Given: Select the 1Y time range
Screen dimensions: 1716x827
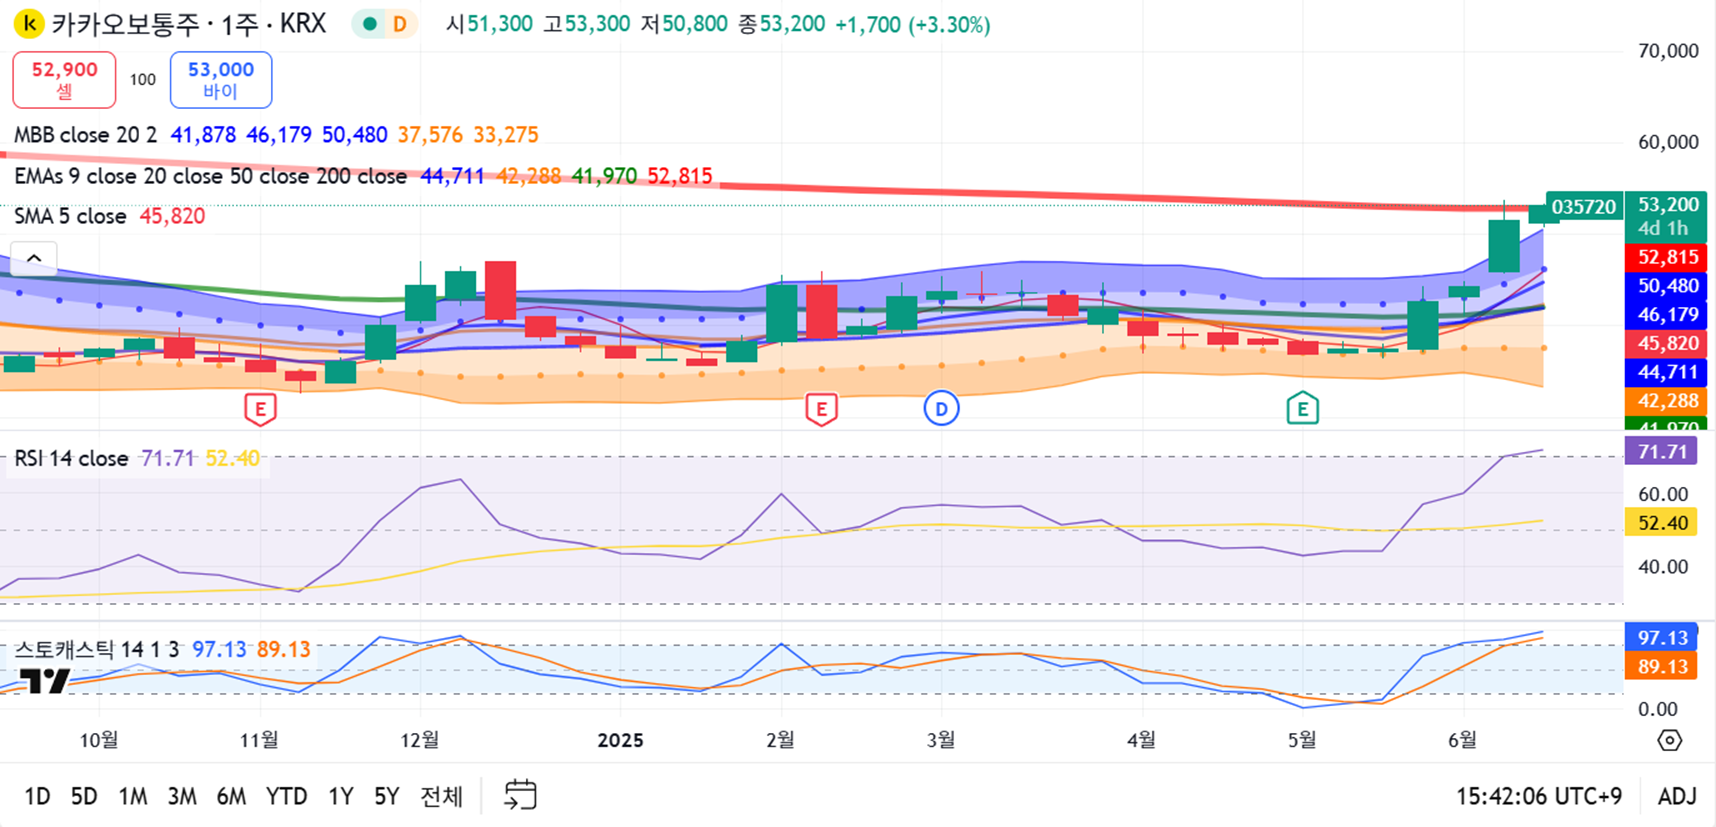Looking at the screenshot, I should 341,796.
